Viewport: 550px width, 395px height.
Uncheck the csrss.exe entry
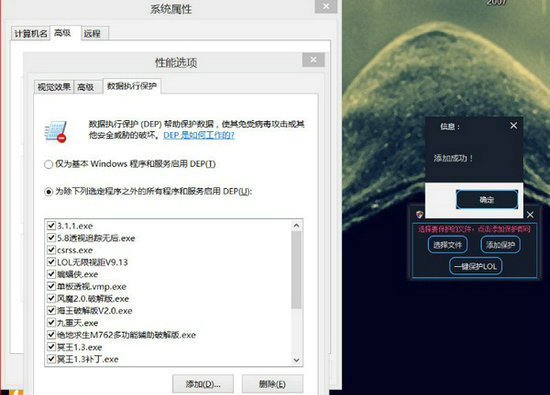coord(51,250)
